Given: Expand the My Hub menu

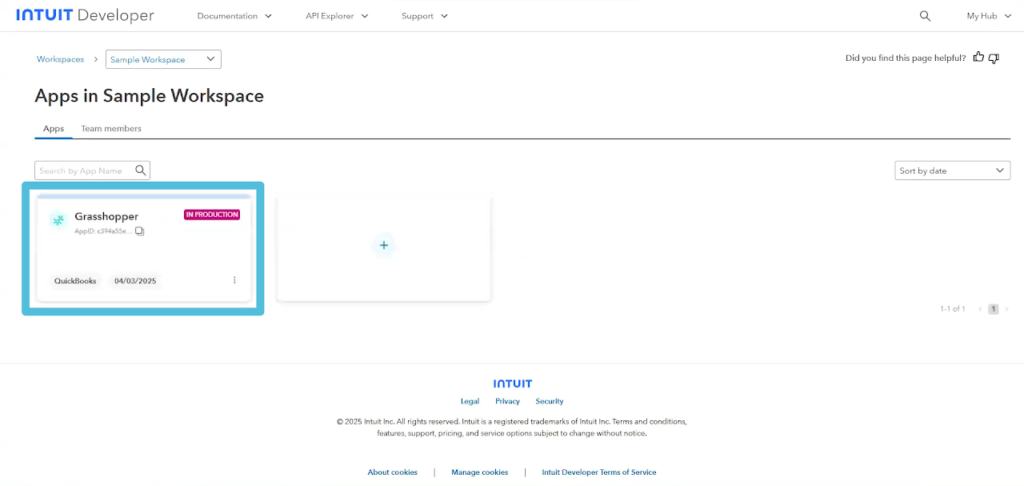Looking at the screenshot, I should click(x=989, y=16).
